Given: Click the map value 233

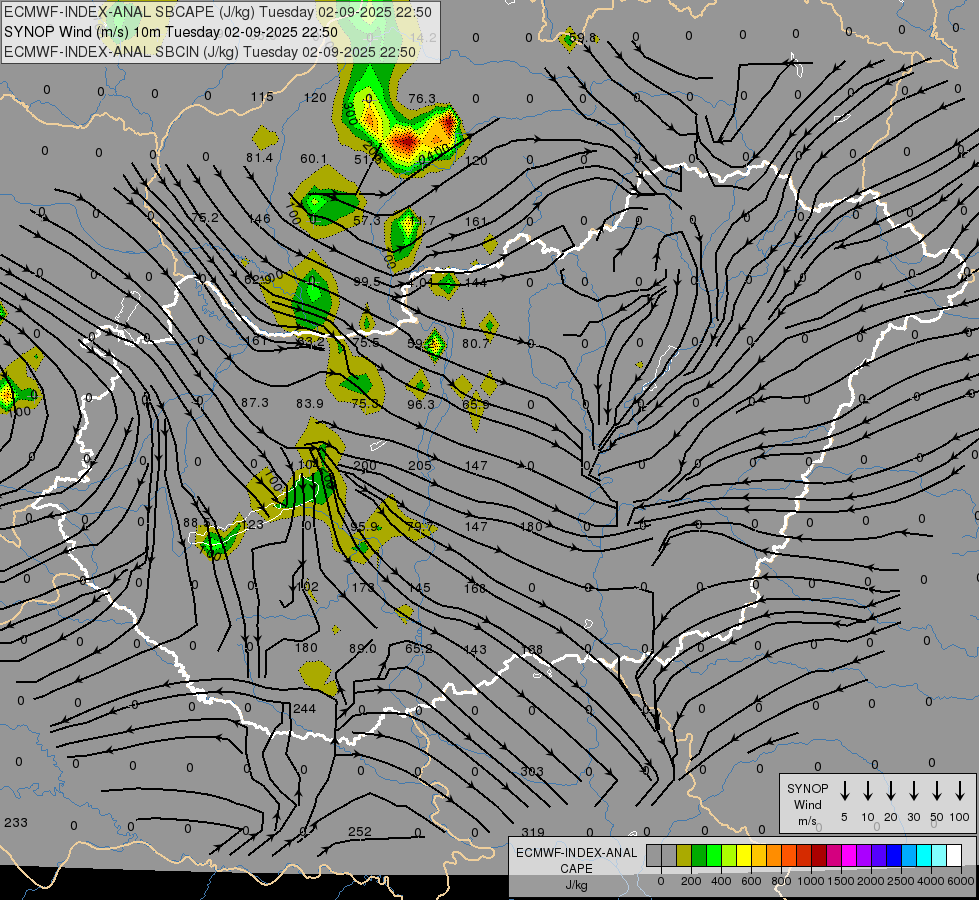Looking at the screenshot, I should (x=16, y=823).
